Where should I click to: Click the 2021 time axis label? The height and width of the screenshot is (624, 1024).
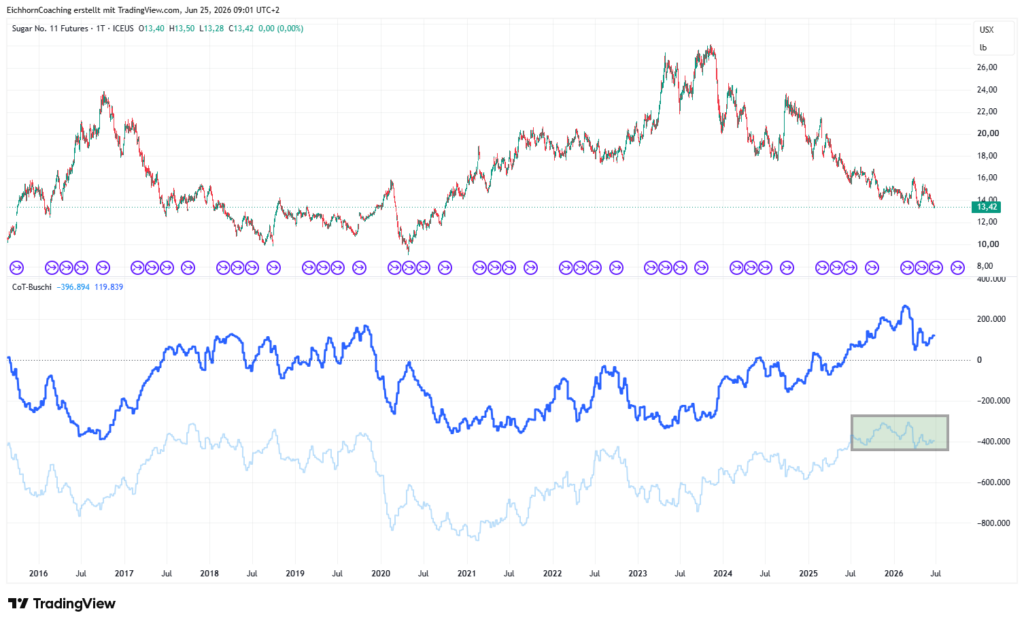pyautogui.click(x=466, y=574)
